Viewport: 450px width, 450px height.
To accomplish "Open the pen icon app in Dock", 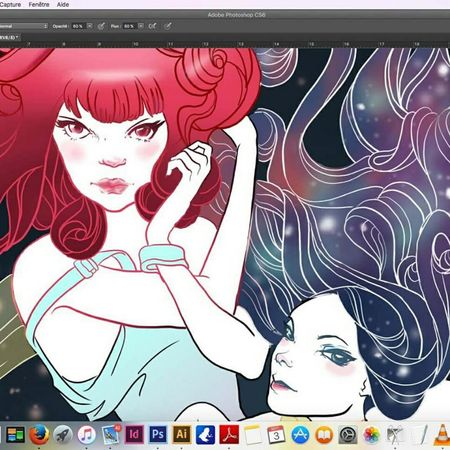I will (x=421, y=435).
